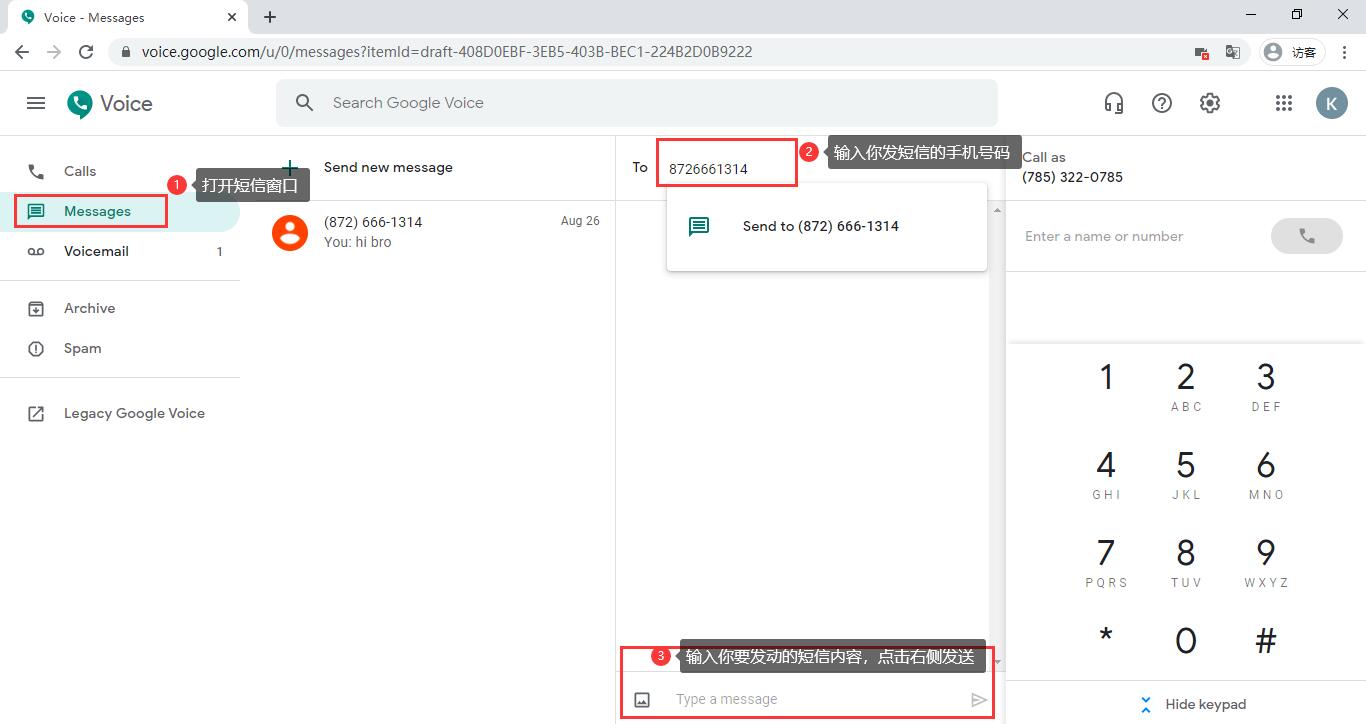Image resolution: width=1366 pixels, height=724 pixels.
Task: Dial keypad digit 3 DEF
Action: [1266, 386]
